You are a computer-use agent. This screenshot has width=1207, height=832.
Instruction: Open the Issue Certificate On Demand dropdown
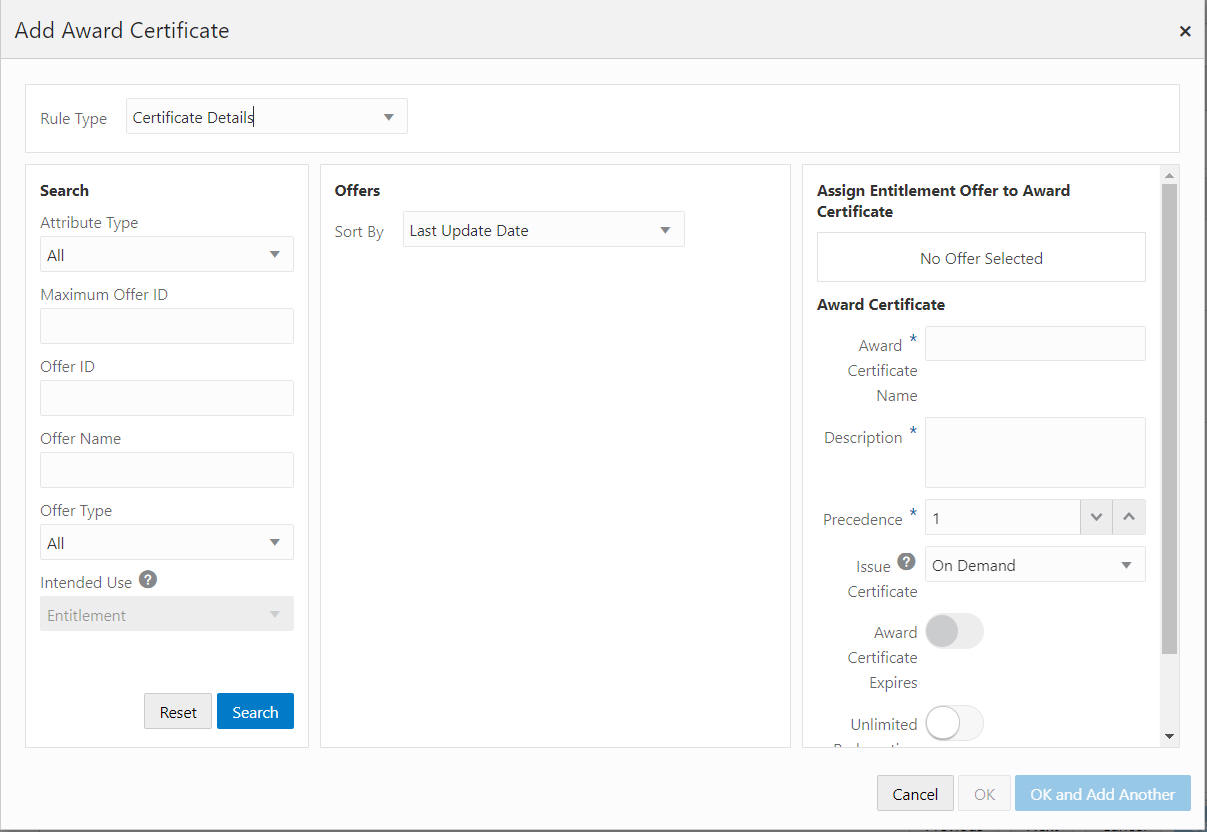1035,565
